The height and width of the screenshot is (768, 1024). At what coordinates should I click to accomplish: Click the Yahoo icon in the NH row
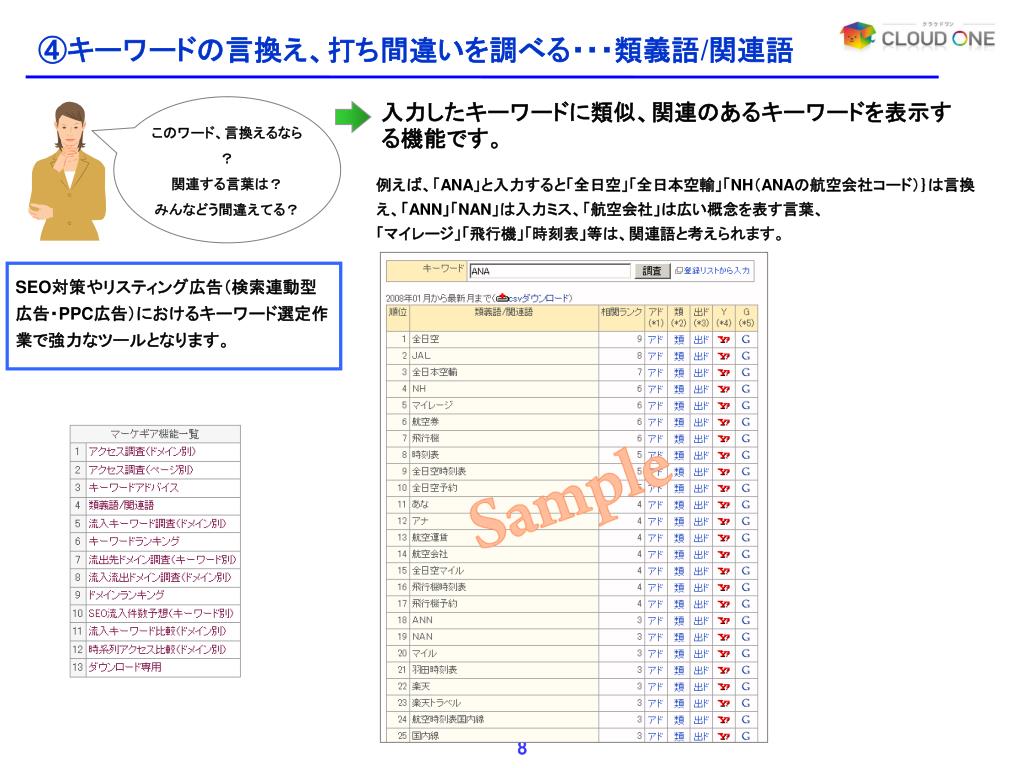point(724,389)
